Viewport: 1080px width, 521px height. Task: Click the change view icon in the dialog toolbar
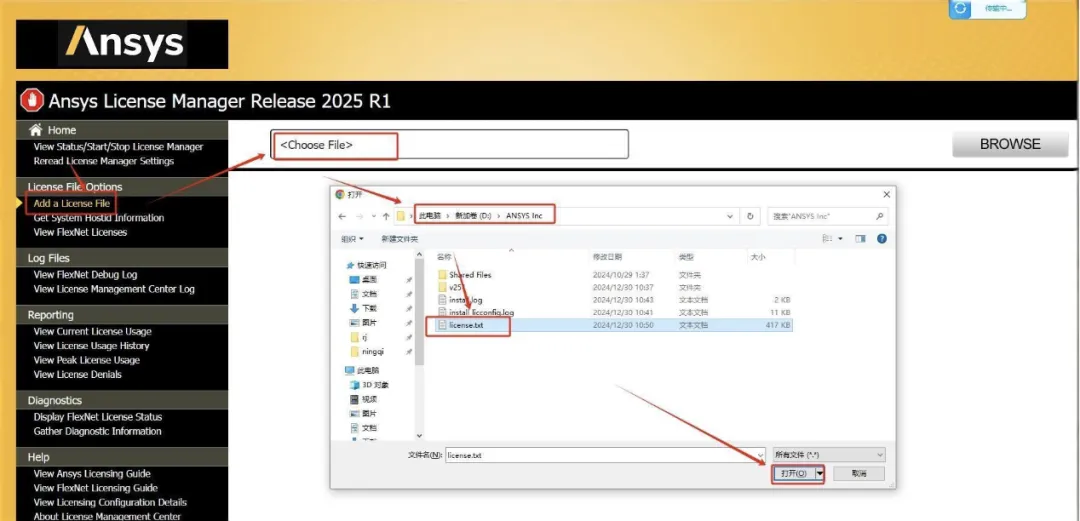click(x=828, y=238)
